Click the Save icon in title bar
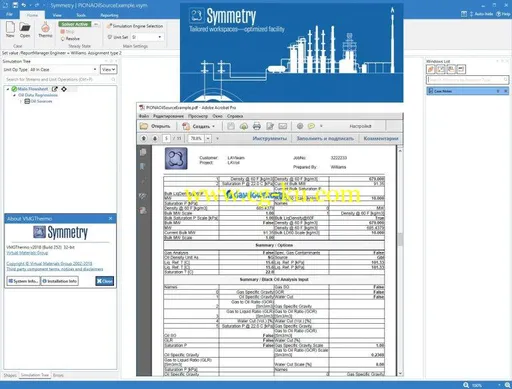This screenshot has width=512, height=389. 15,5
